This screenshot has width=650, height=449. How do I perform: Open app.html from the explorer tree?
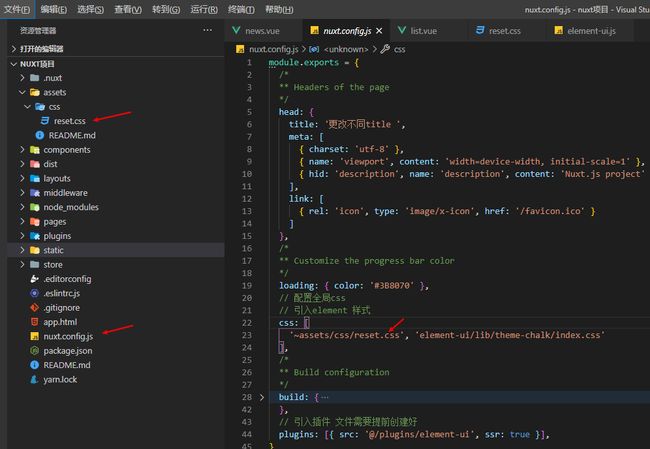60,322
